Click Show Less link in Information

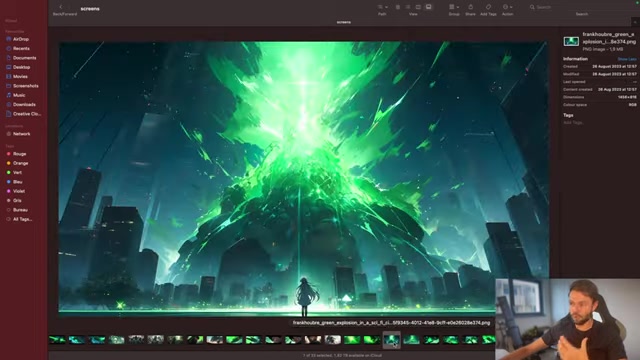tap(627, 59)
